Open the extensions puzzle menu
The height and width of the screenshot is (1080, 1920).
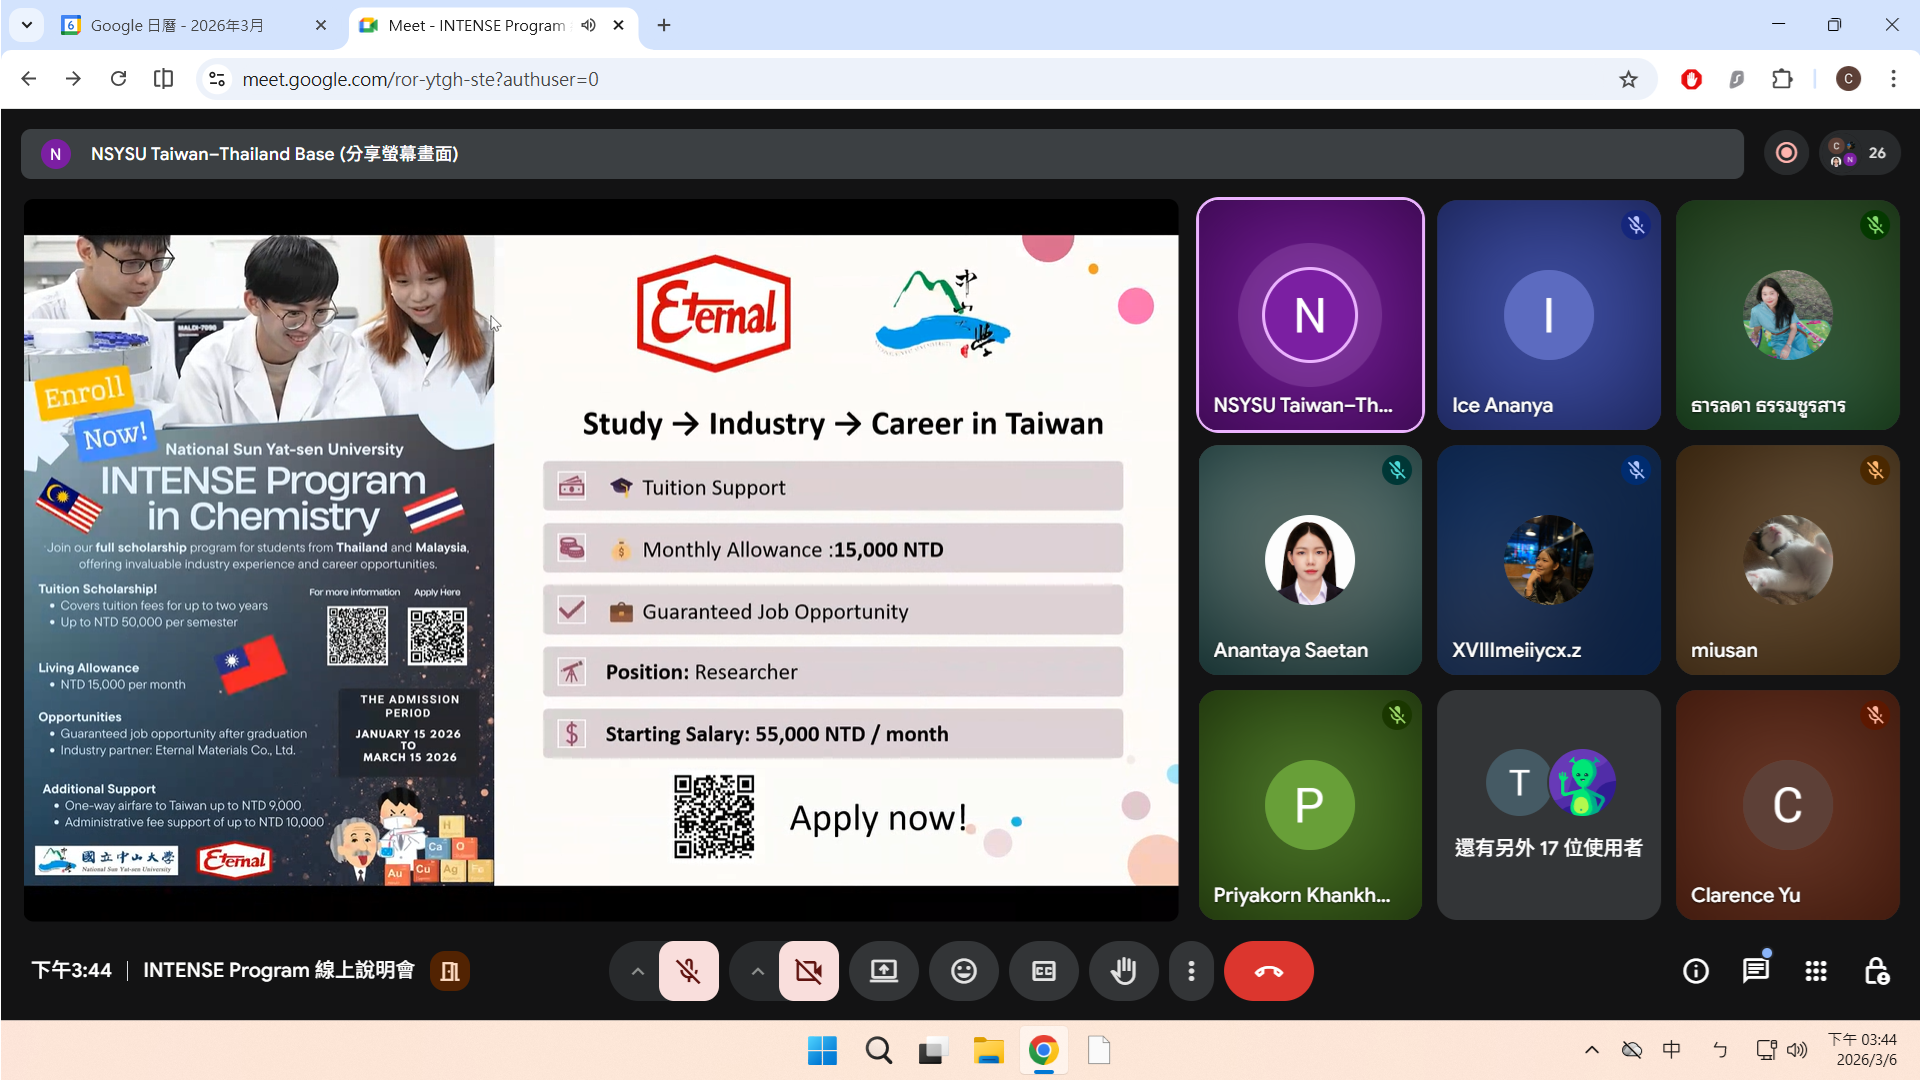click(x=1782, y=79)
